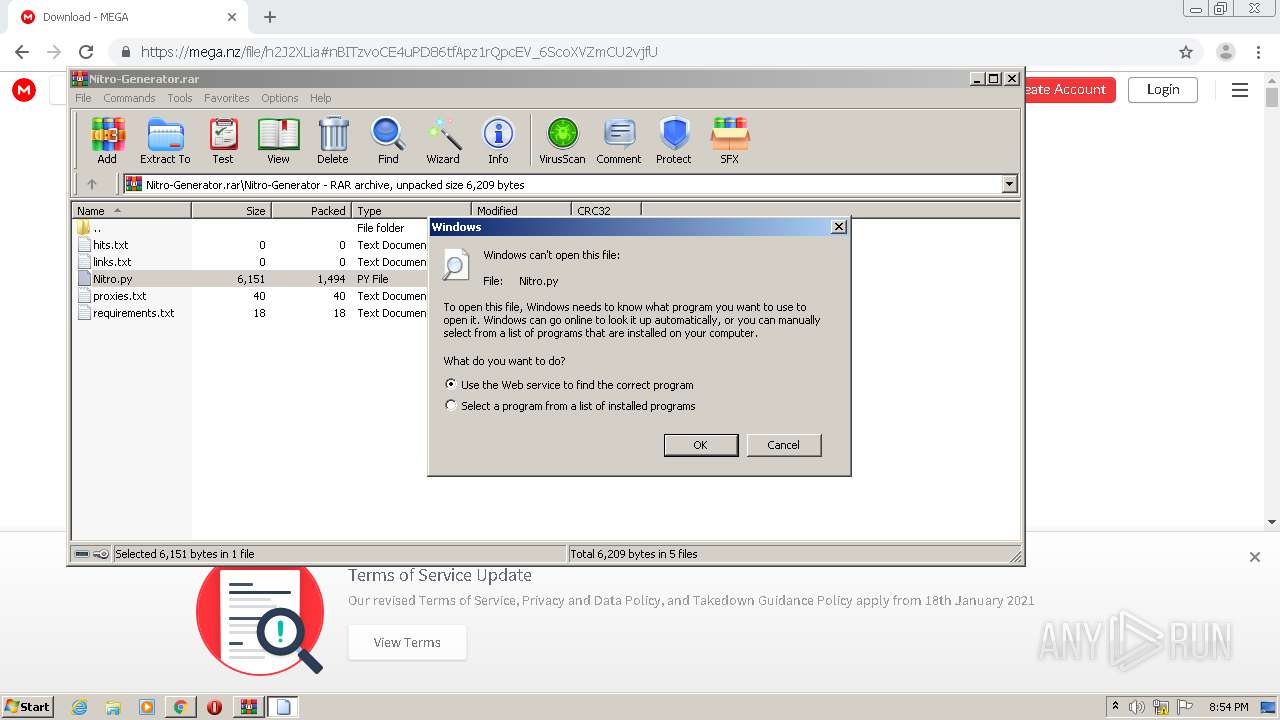1280x720 pixels.
Task: Click the SFX toolbar icon
Action: click(x=730, y=141)
